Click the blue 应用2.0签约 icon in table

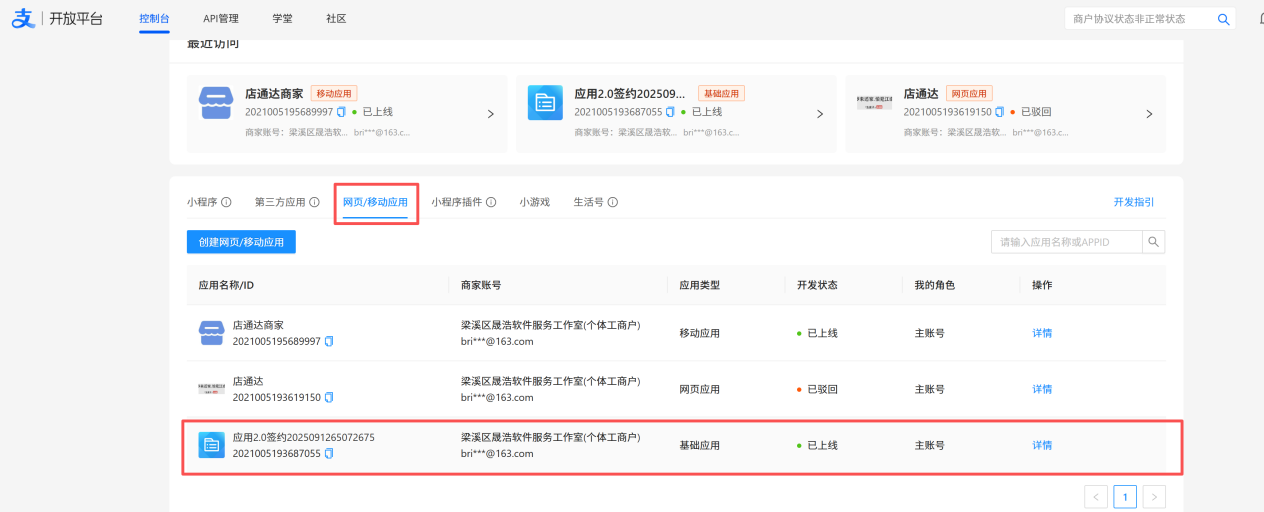pos(211,445)
